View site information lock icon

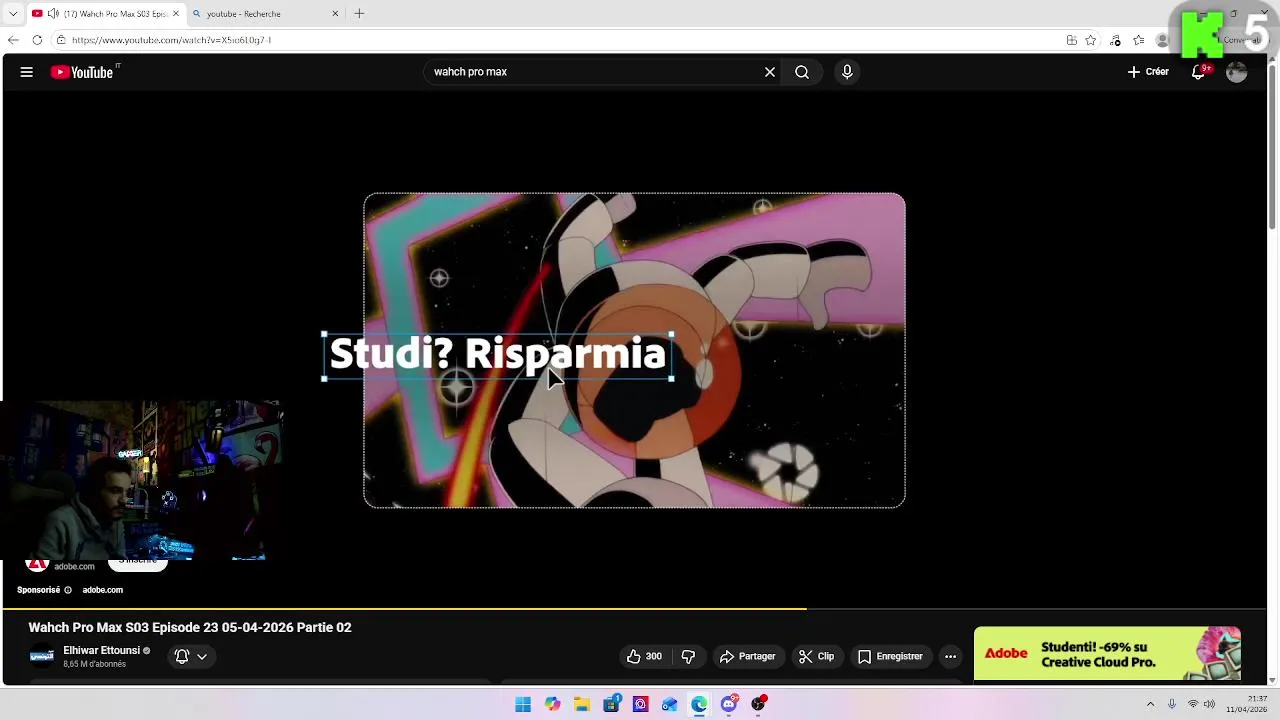[x=61, y=40]
